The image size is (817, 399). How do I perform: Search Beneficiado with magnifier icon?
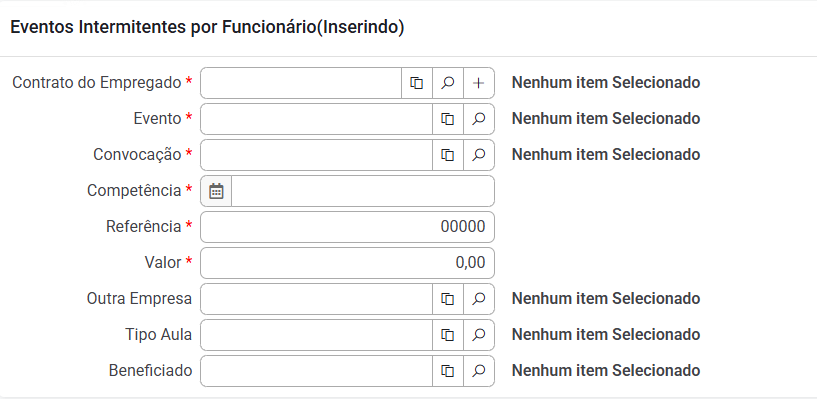coord(478,371)
